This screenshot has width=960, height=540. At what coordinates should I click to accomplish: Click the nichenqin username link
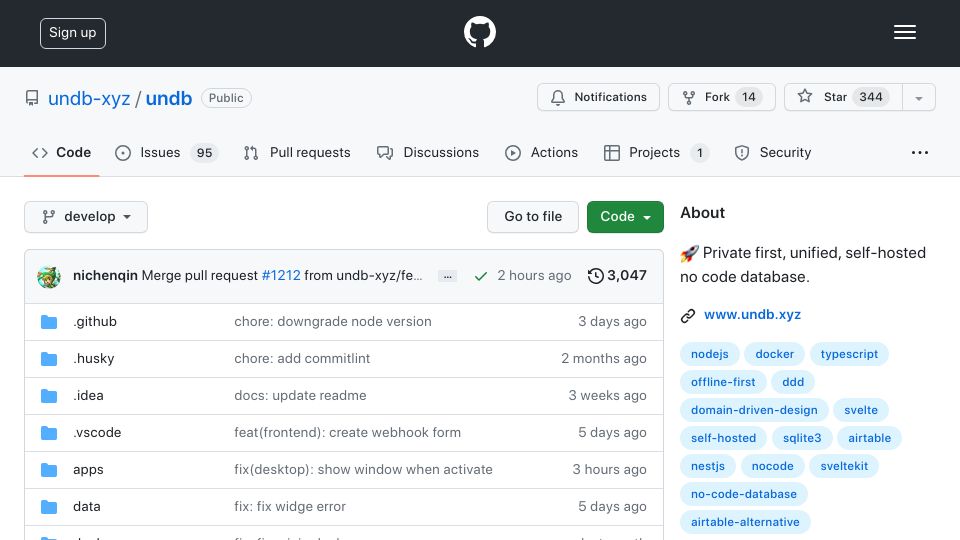(x=105, y=276)
